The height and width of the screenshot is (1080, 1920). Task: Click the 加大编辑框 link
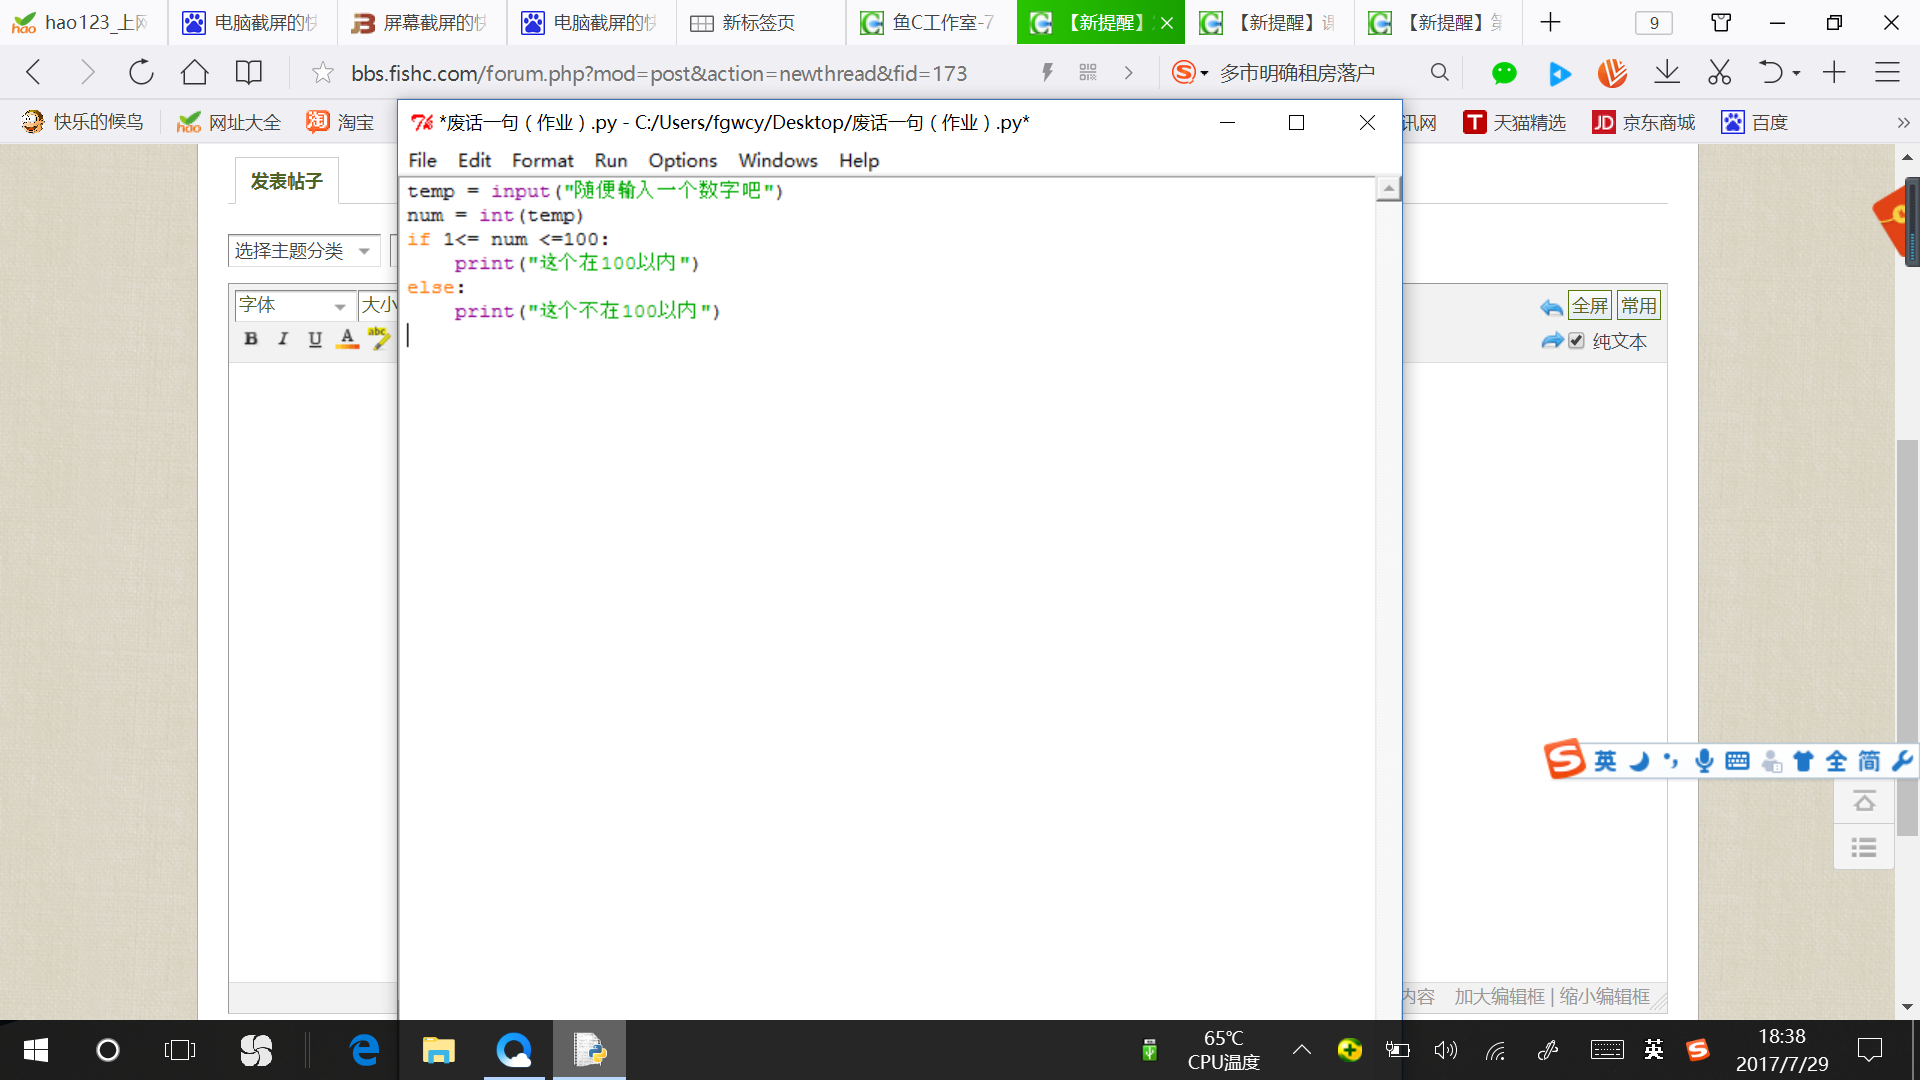click(1499, 996)
